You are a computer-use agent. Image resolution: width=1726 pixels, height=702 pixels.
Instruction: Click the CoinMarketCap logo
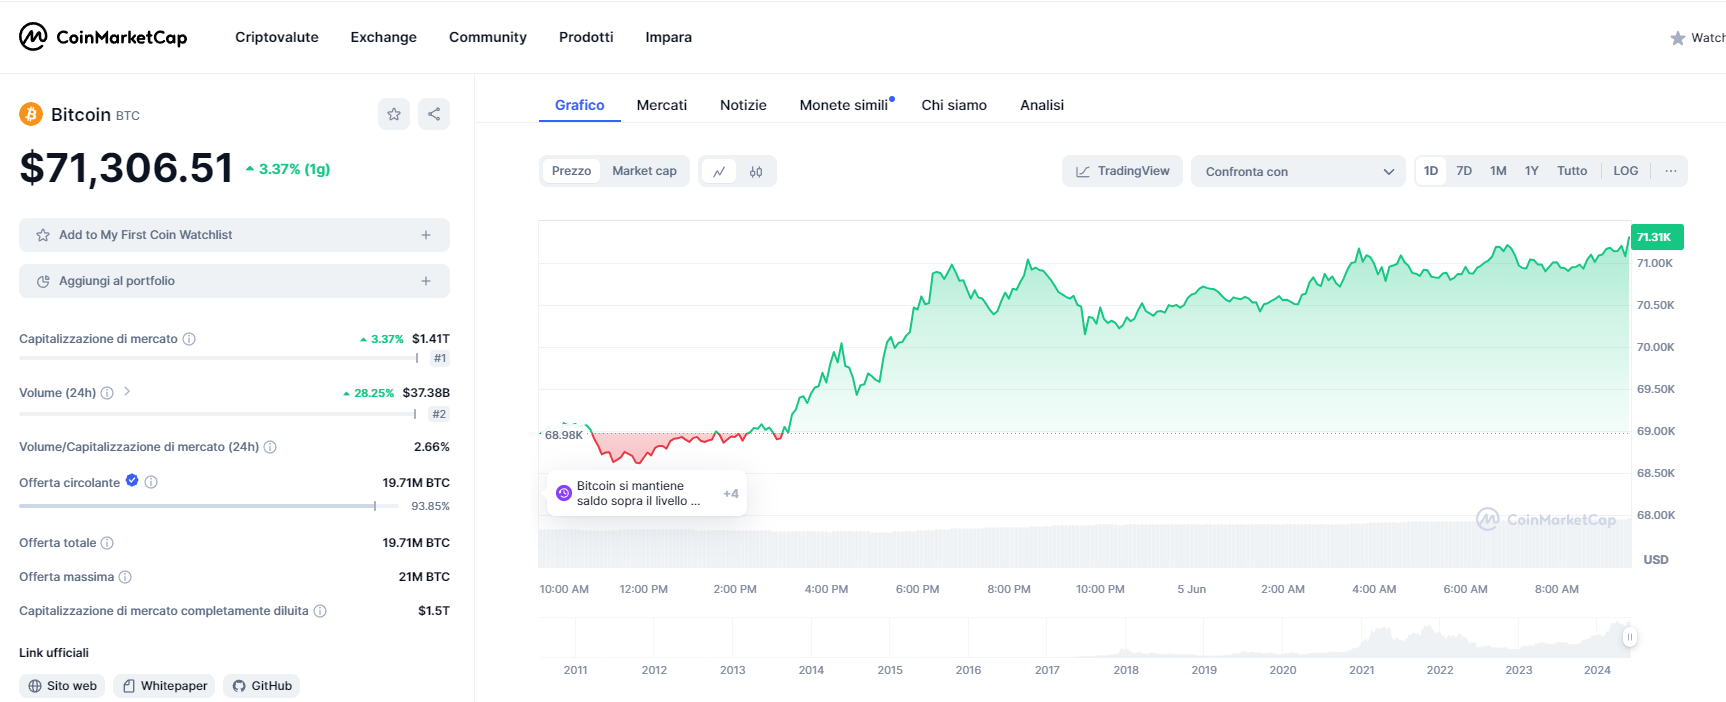(103, 37)
